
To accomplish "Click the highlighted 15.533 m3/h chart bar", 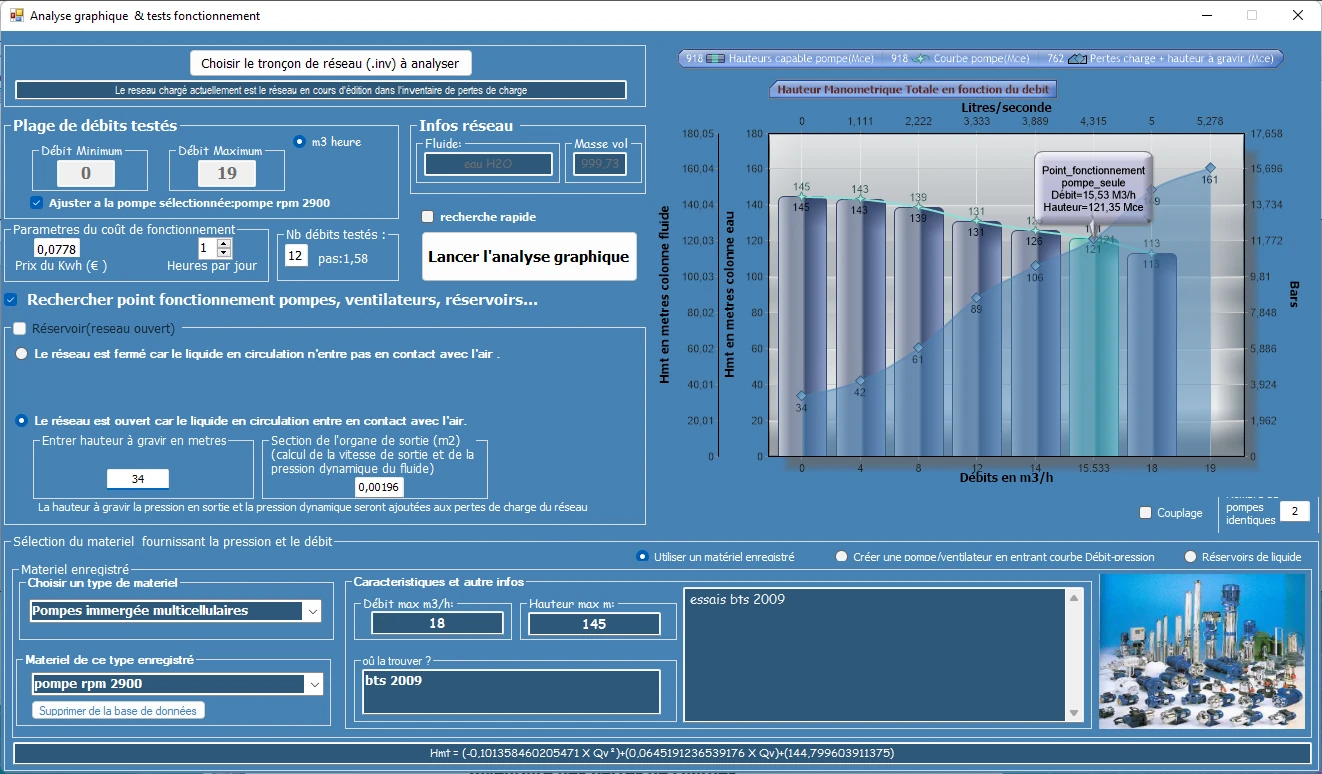I will (1094, 347).
